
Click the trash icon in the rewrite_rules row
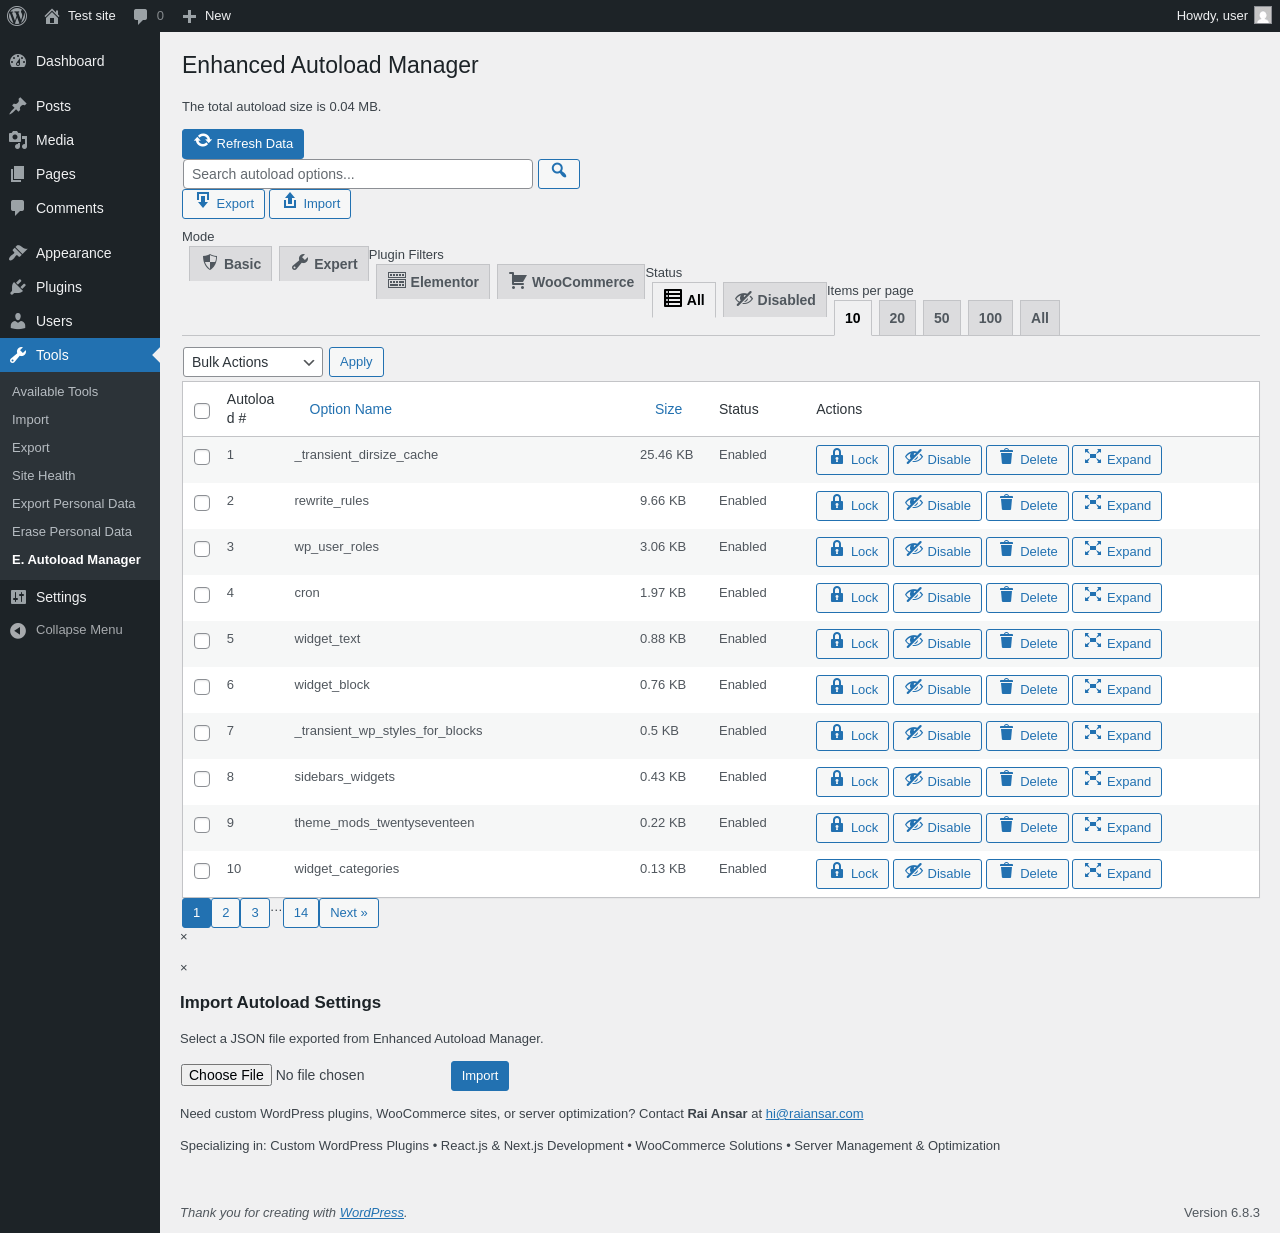1006,502
